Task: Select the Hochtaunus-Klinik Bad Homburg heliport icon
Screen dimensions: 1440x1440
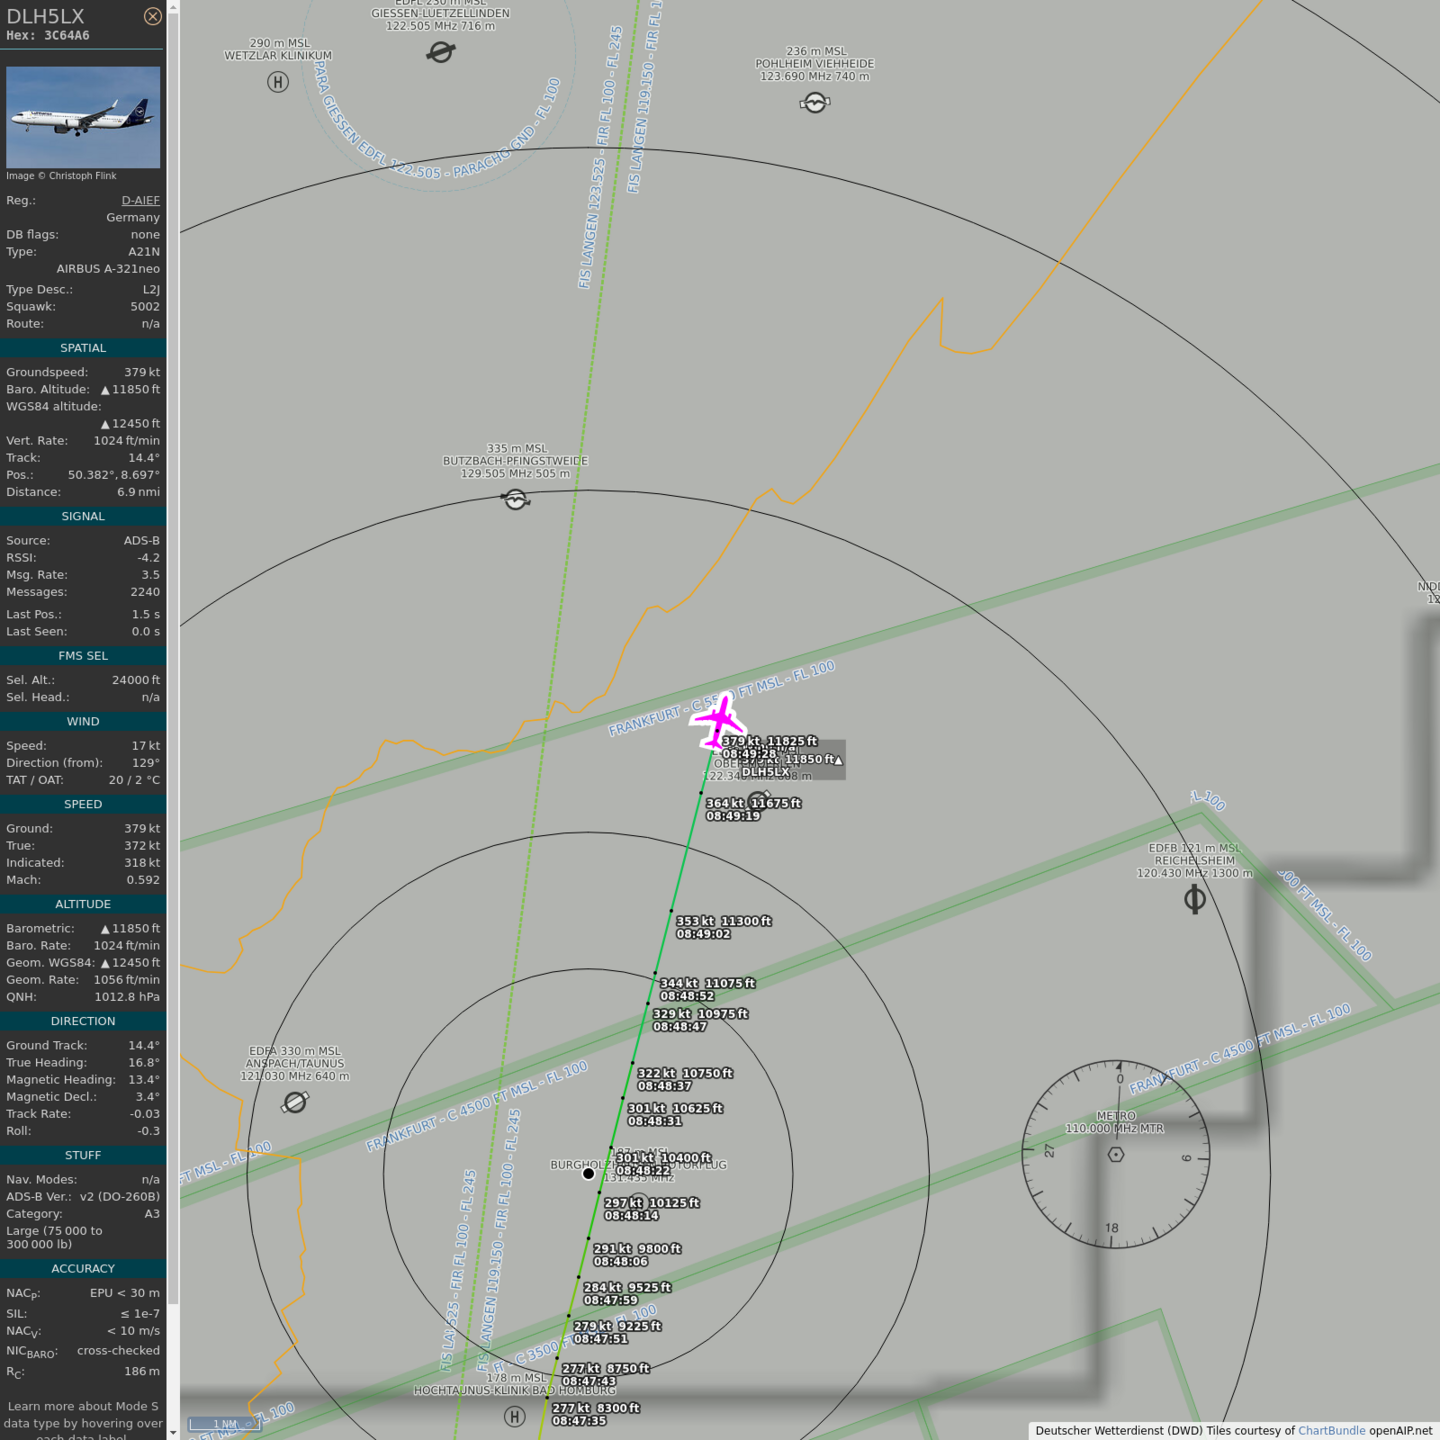Action: (514, 1416)
